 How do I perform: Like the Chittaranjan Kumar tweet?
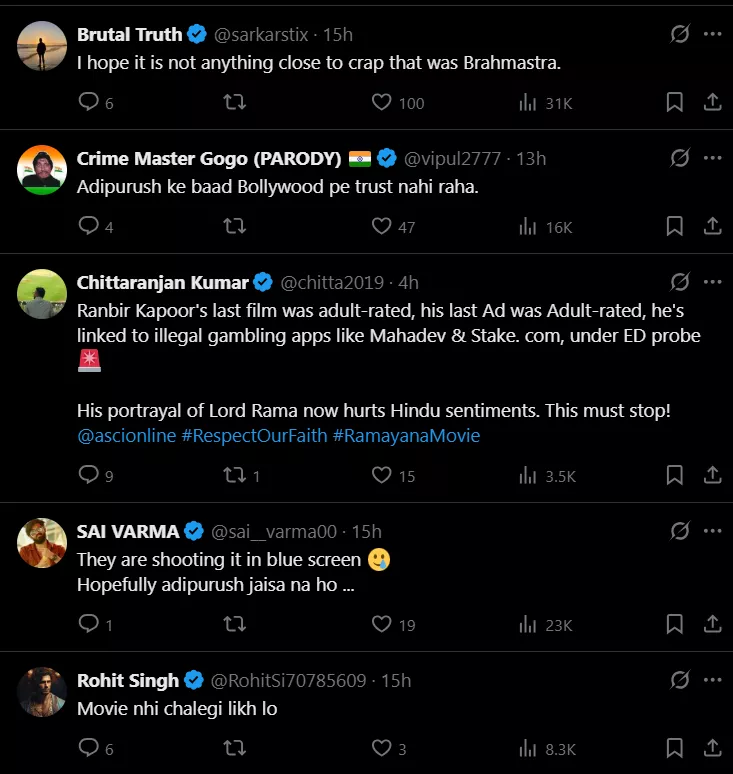click(381, 476)
